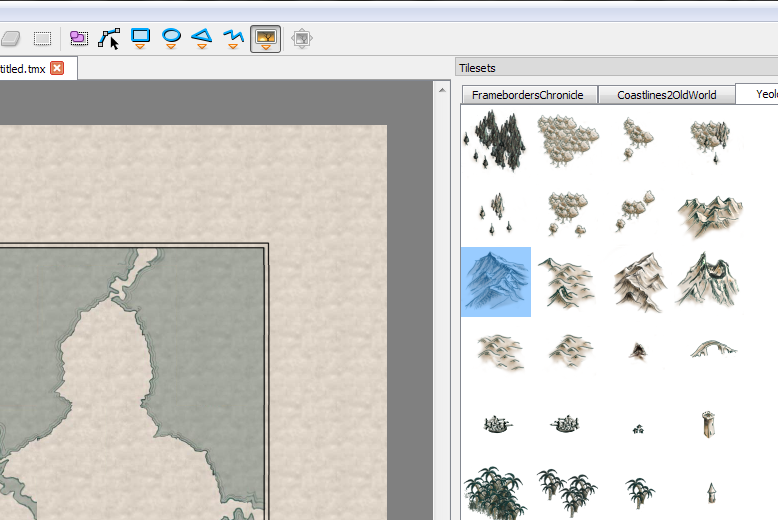Switch to the partially visible Yeol tileset tab
This screenshot has height=520, width=778.
pos(757,94)
